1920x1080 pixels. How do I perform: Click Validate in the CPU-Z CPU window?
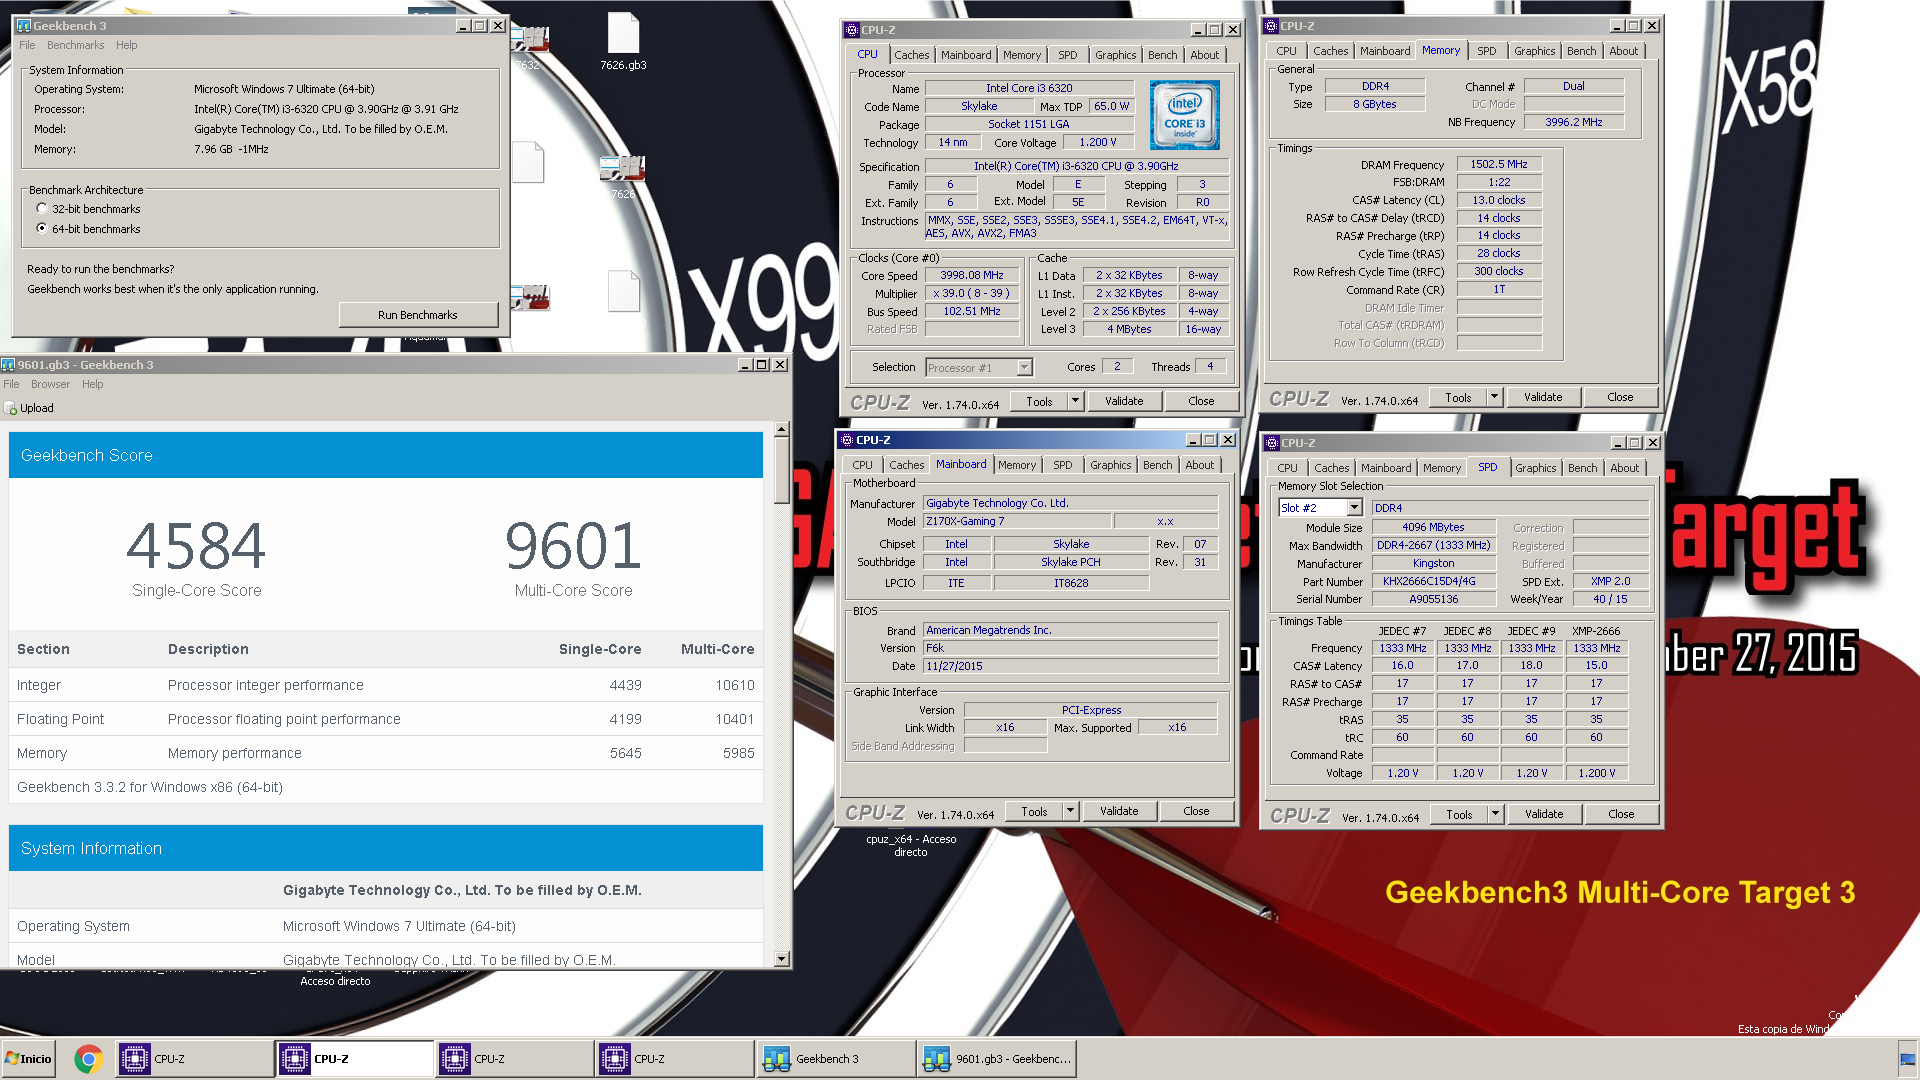pos(1124,402)
